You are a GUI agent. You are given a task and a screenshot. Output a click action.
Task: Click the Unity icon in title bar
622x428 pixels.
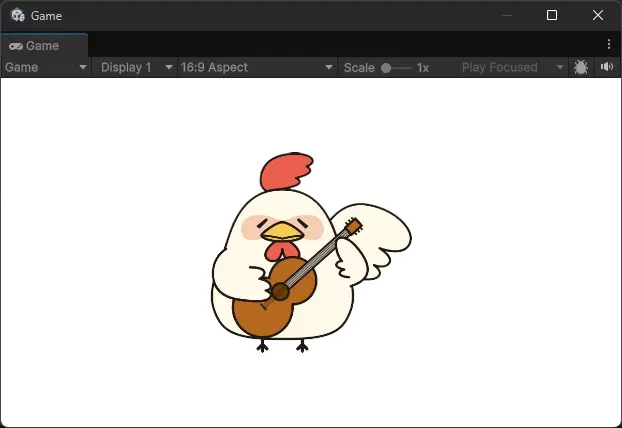coord(18,15)
